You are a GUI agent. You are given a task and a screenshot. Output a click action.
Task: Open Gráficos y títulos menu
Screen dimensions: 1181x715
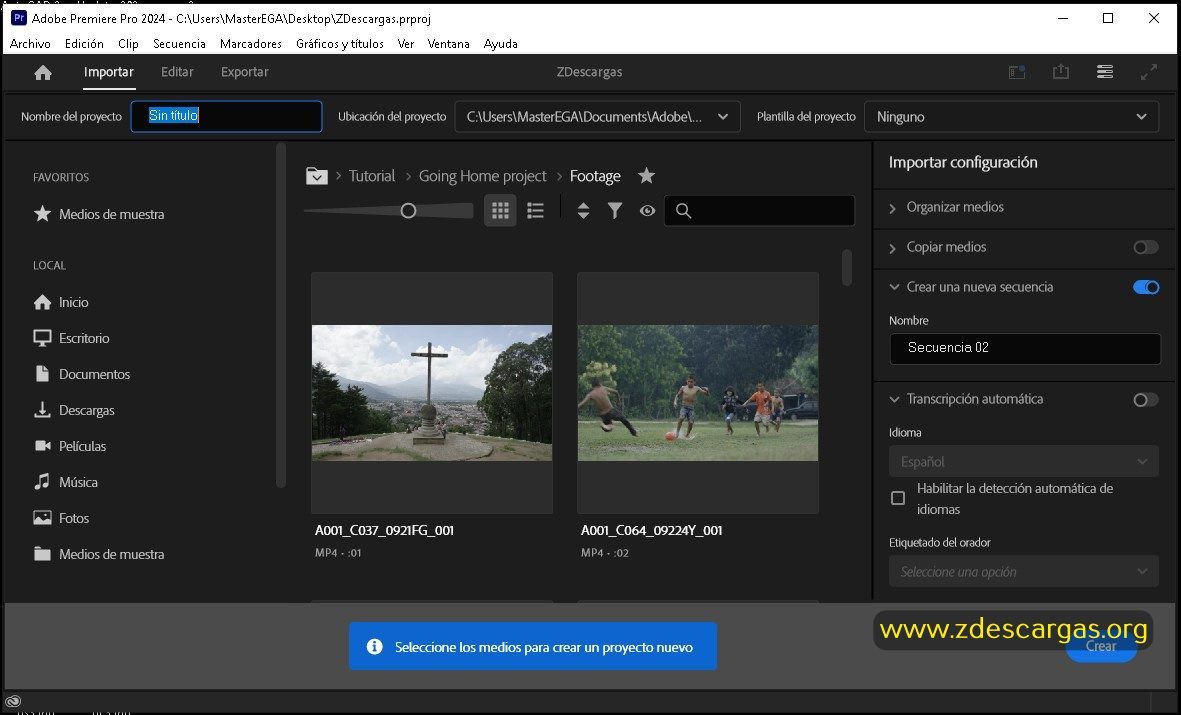[x=340, y=44]
